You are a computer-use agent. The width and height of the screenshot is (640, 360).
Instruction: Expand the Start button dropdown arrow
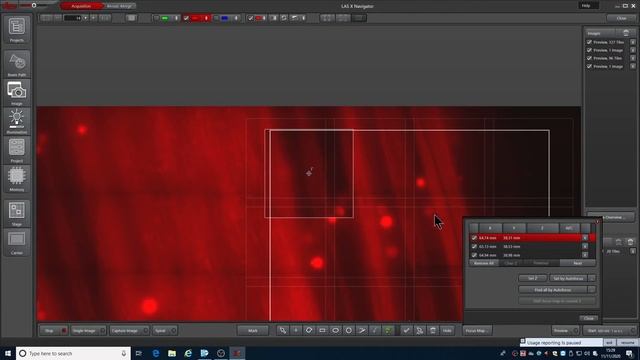click(633, 330)
